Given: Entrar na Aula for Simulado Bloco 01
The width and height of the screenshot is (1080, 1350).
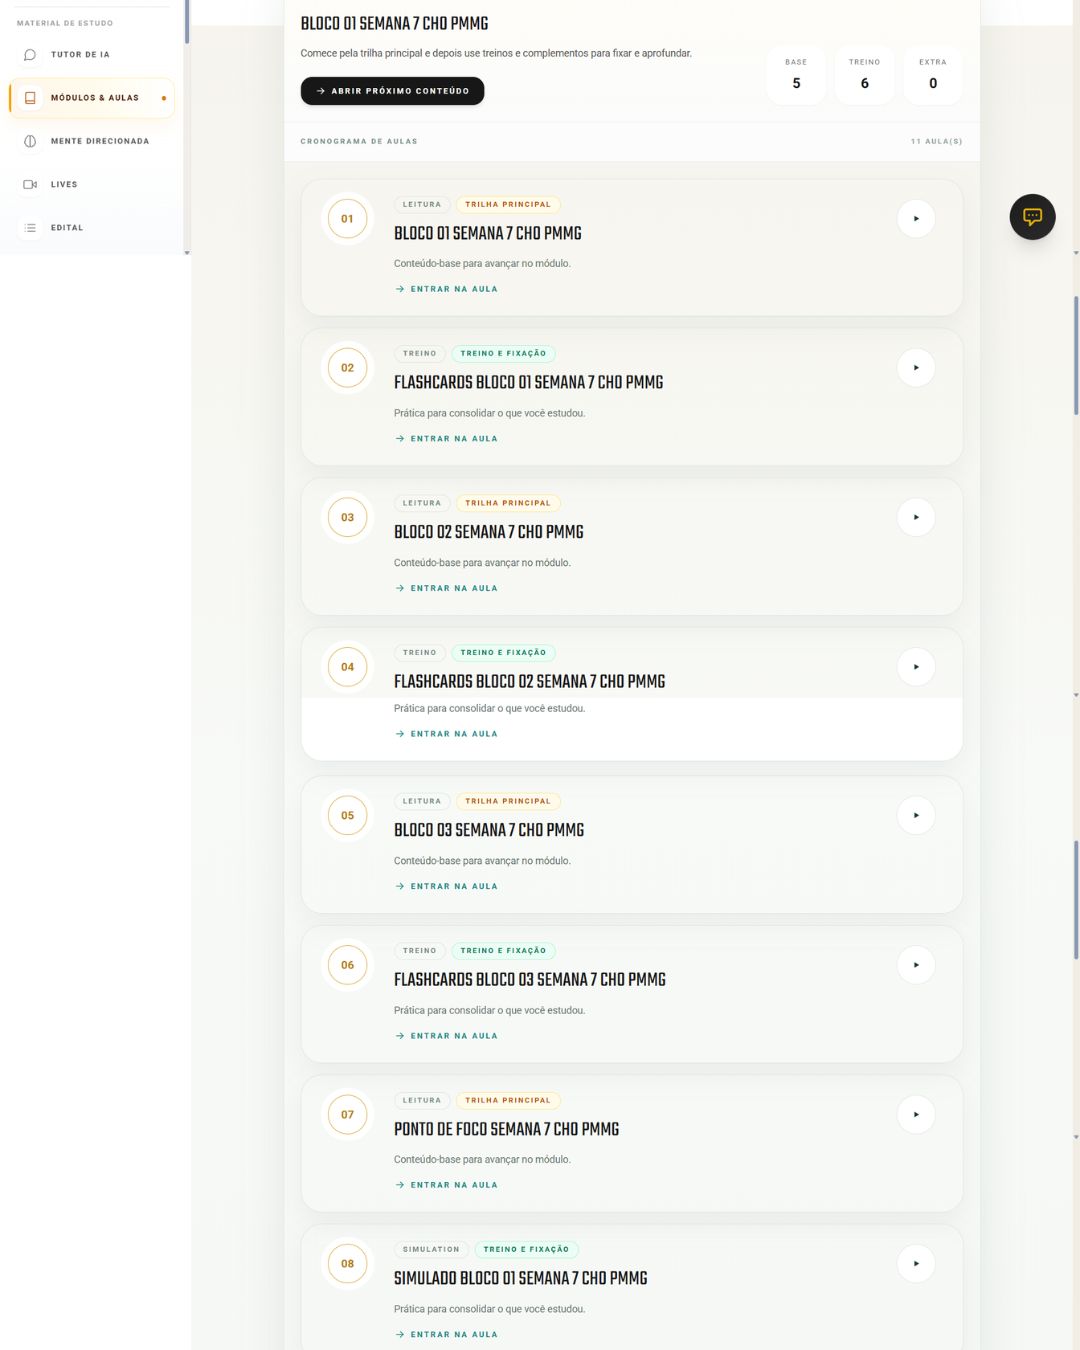Looking at the screenshot, I should coord(446,1334).
